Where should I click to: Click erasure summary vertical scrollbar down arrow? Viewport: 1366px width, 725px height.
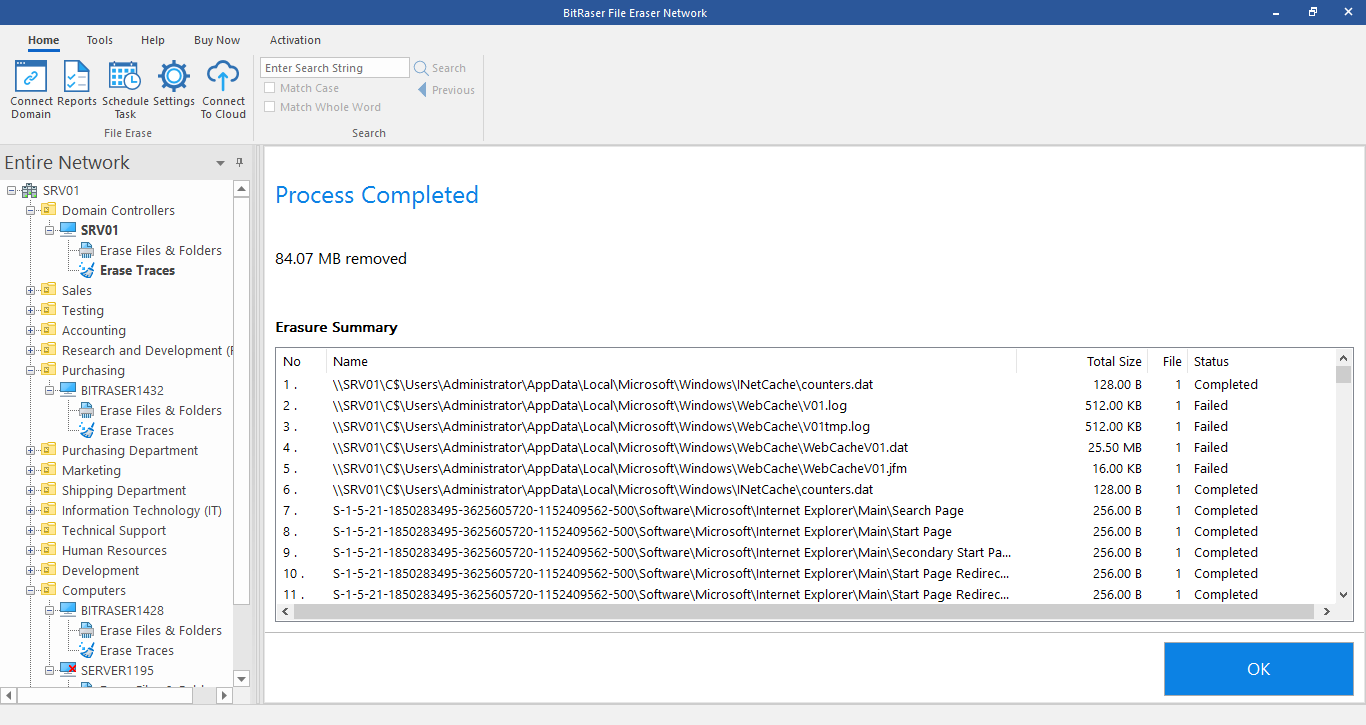[x=1344, y=594]
